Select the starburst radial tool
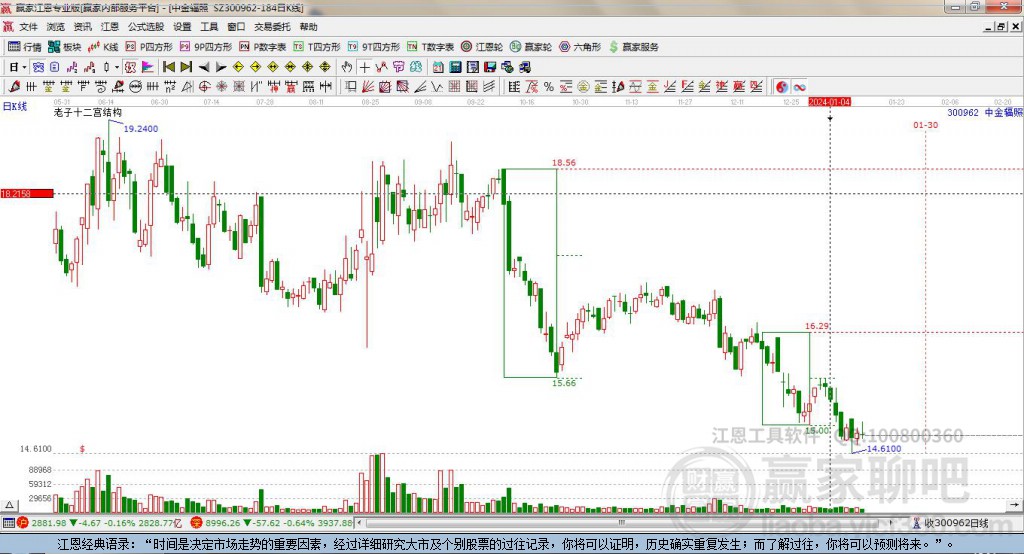The width and height of the screenshot is (1024, 554). (x=222, y=86)
